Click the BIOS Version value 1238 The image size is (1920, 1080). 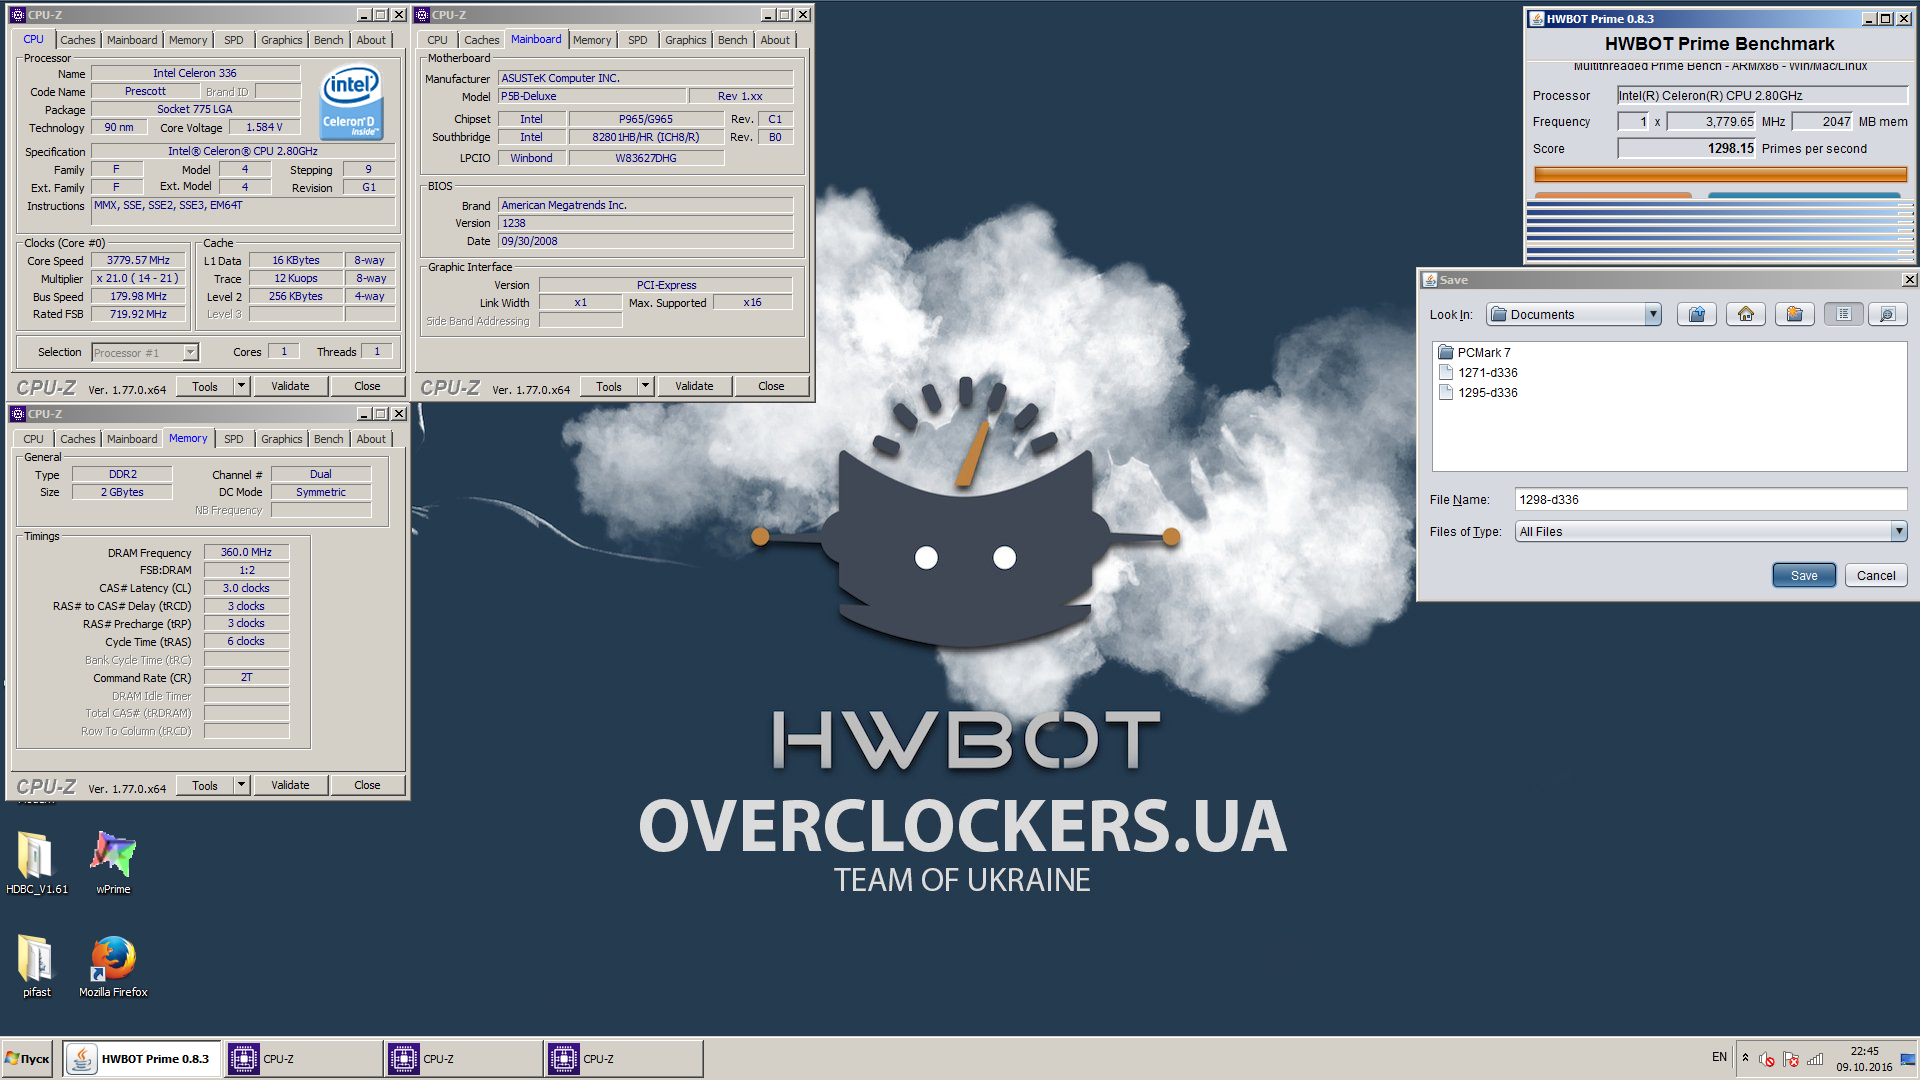click(x=645, y=223)
